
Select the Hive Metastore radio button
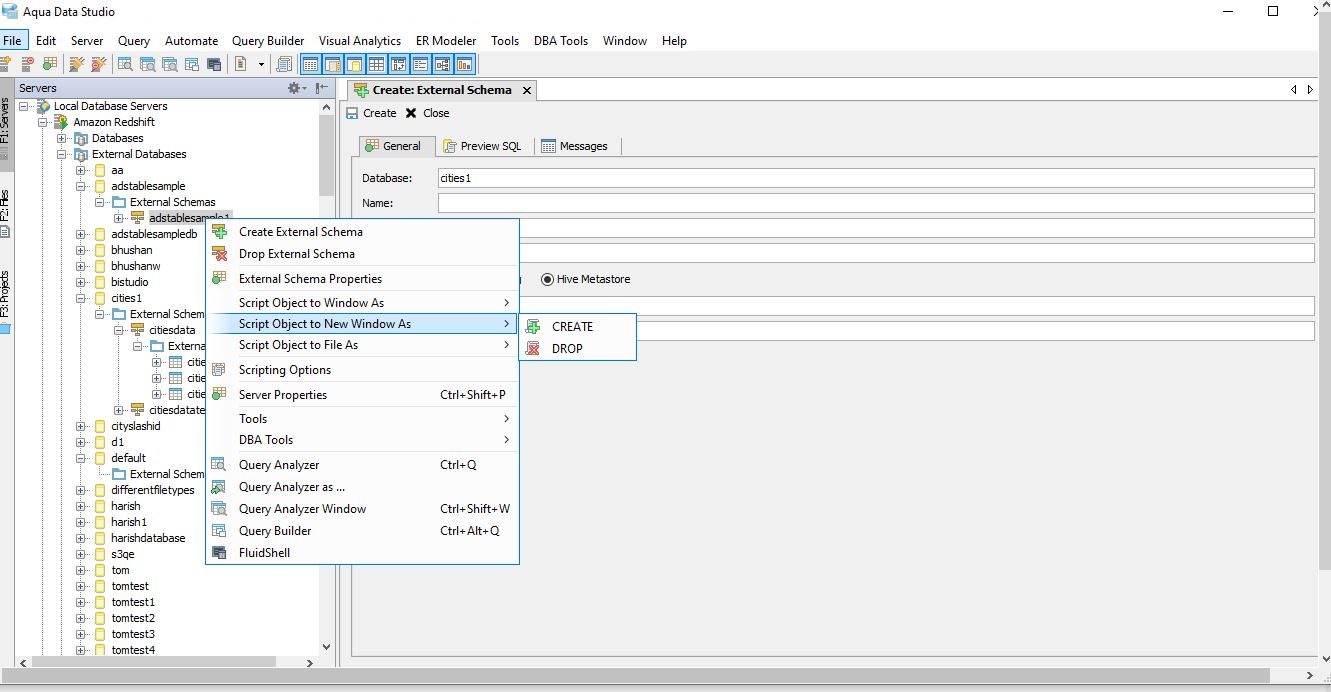547,279
